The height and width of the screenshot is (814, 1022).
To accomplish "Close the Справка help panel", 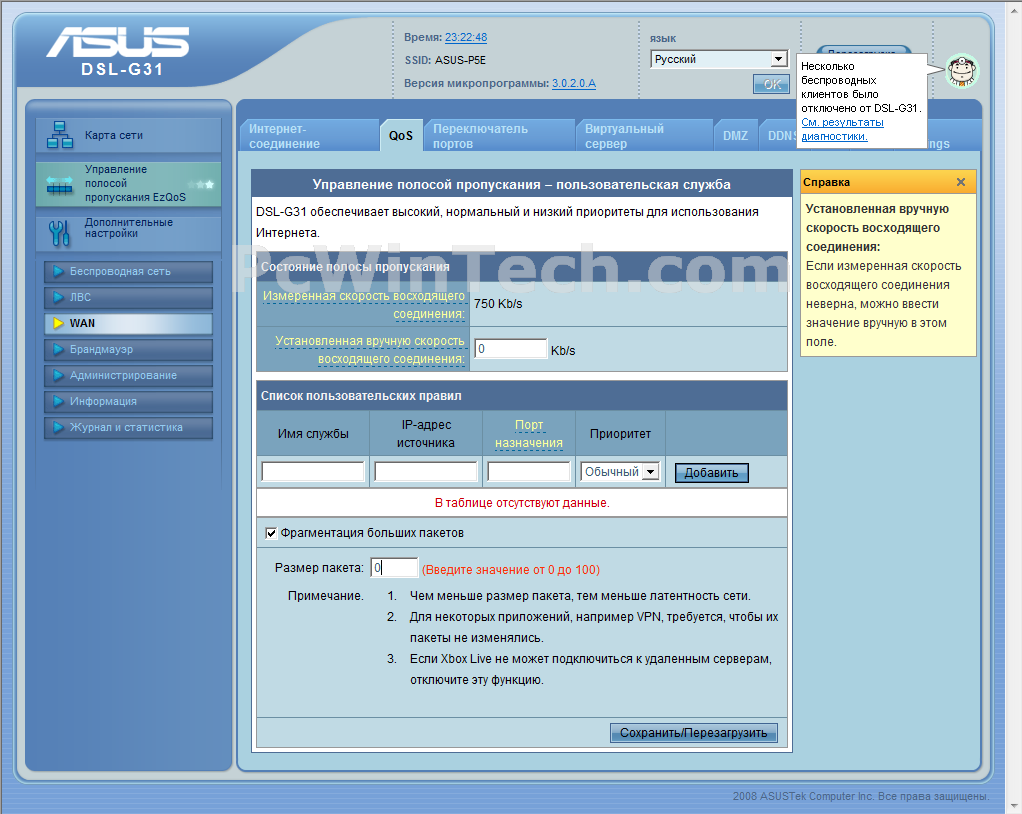I will (961, 182).
